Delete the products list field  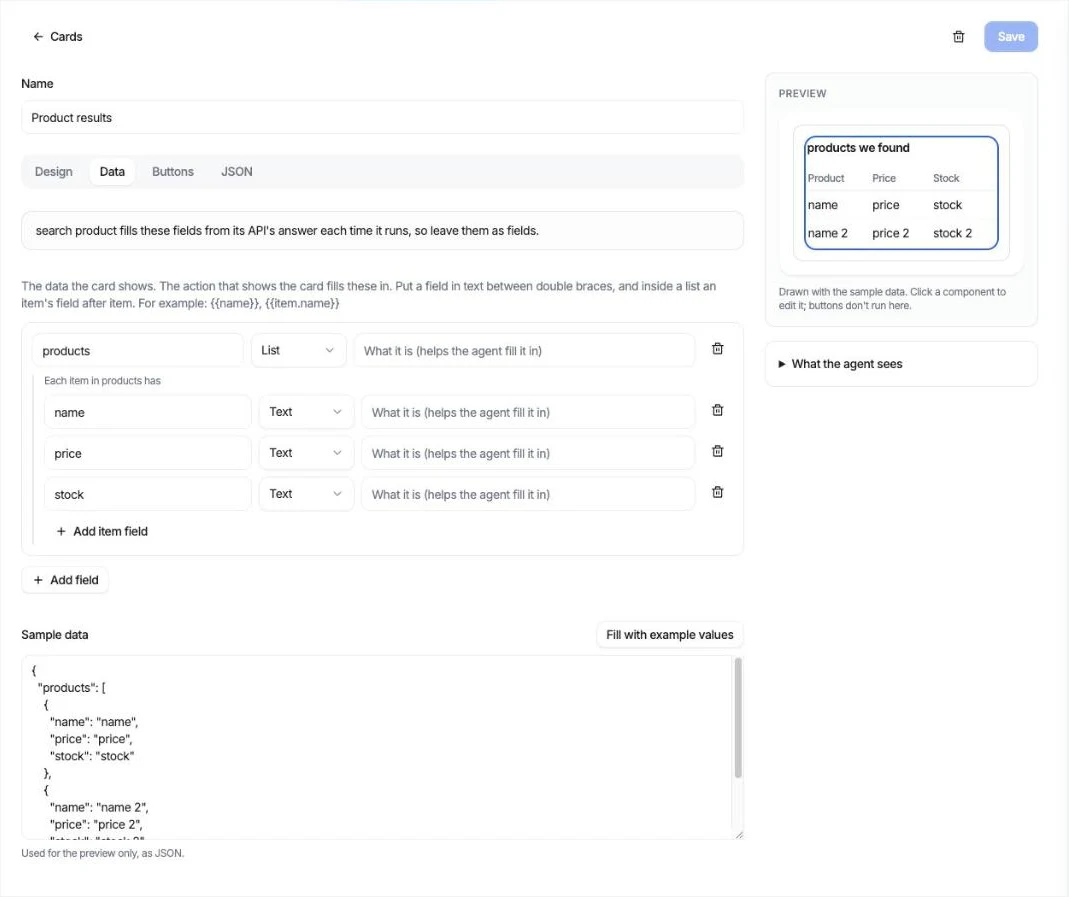click(717, 349)
